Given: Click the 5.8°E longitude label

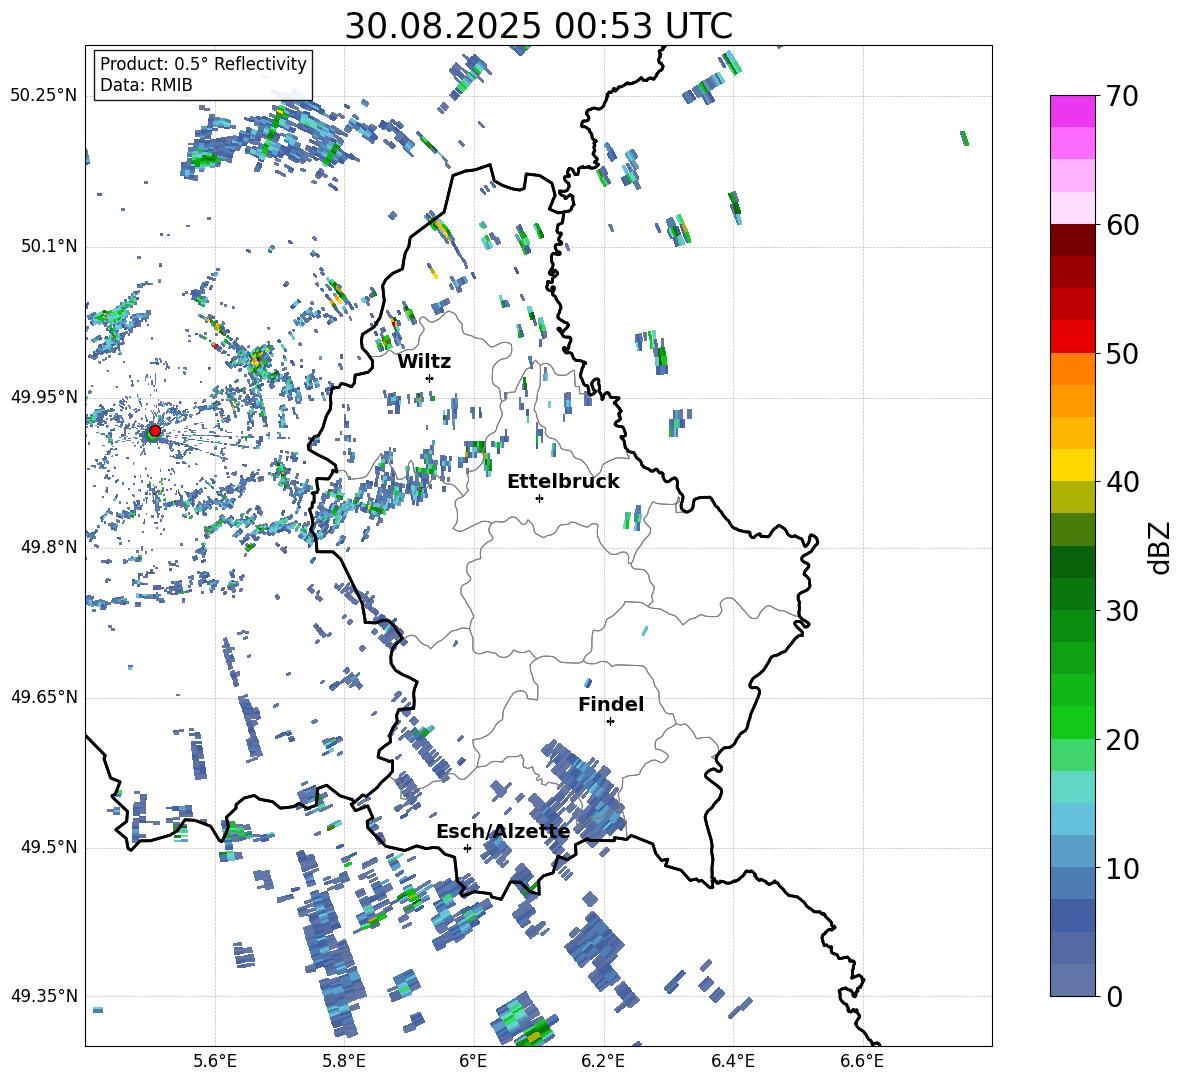Looking at the screenshot, I should click(344, 1061).
